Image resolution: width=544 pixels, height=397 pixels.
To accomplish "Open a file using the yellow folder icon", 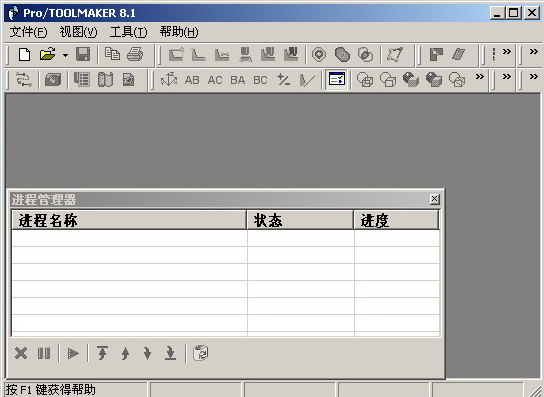I will coord(48,54).
